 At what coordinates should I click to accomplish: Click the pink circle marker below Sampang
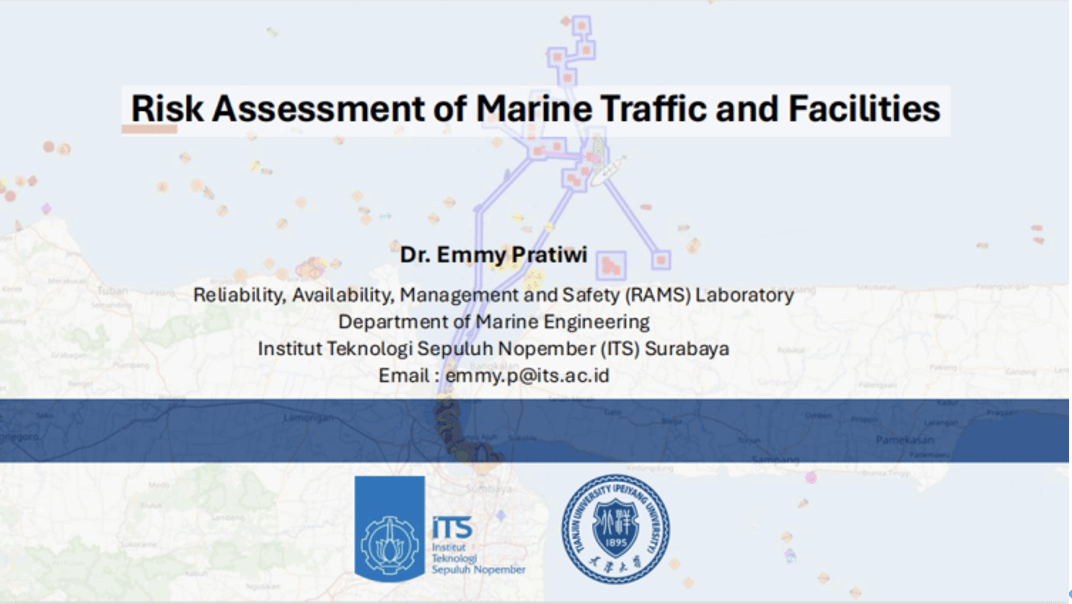(x=810, y=477)
